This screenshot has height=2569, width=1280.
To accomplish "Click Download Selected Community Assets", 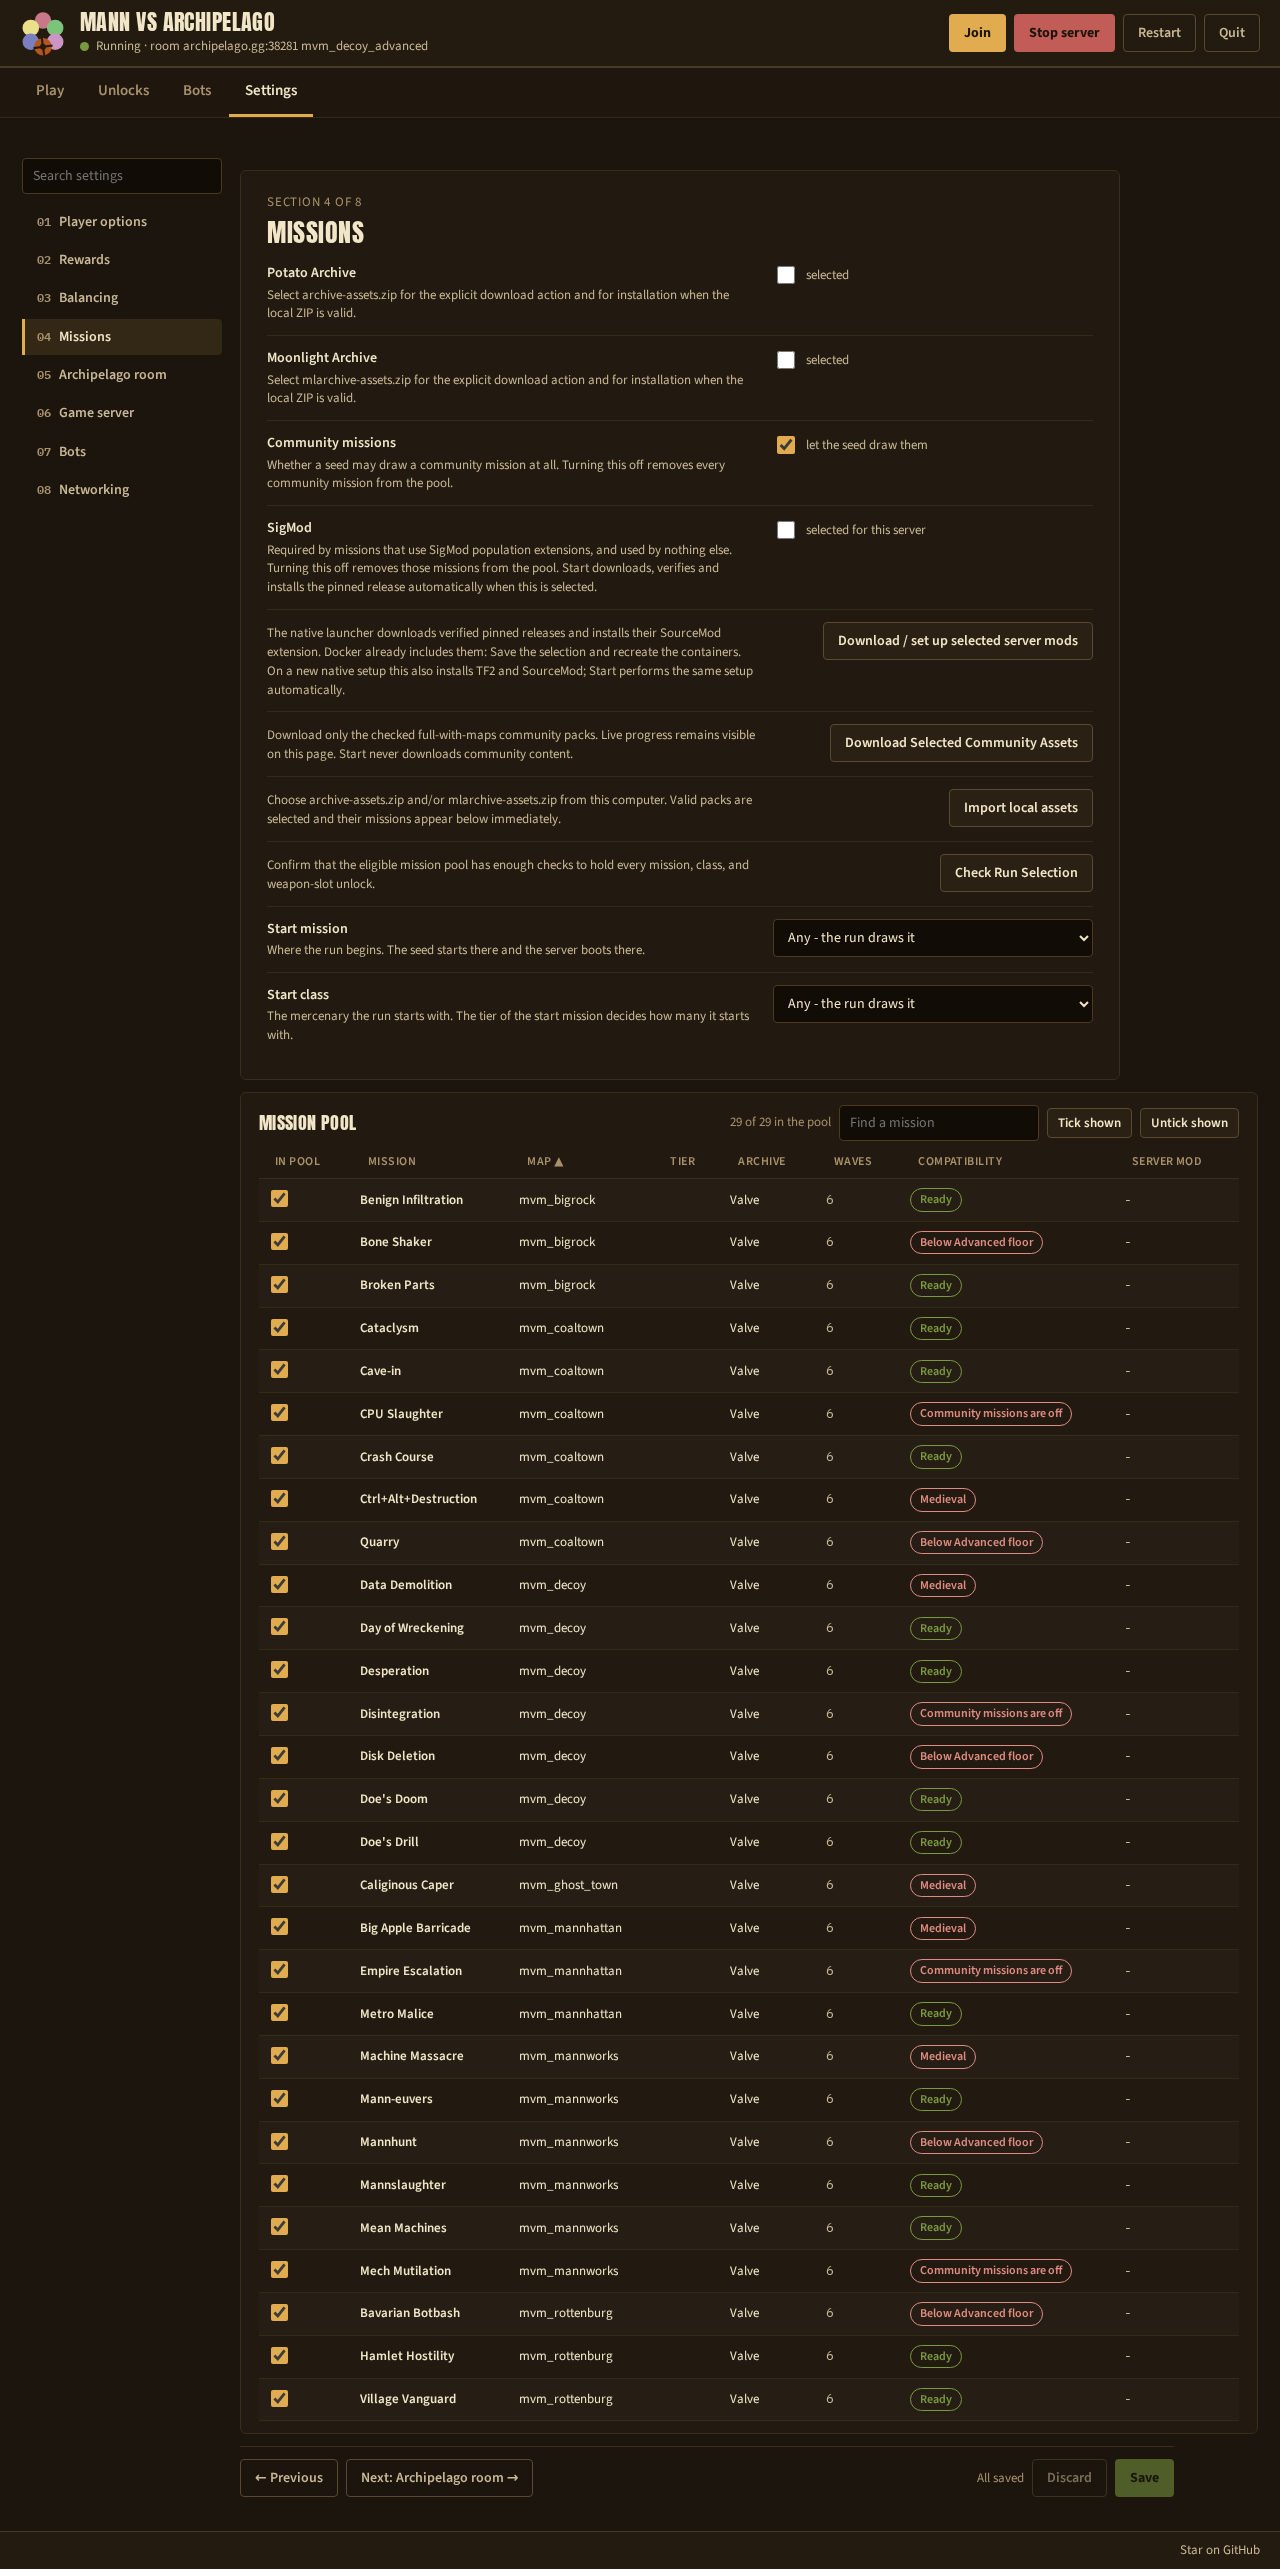I will click(x=961, y=743).
